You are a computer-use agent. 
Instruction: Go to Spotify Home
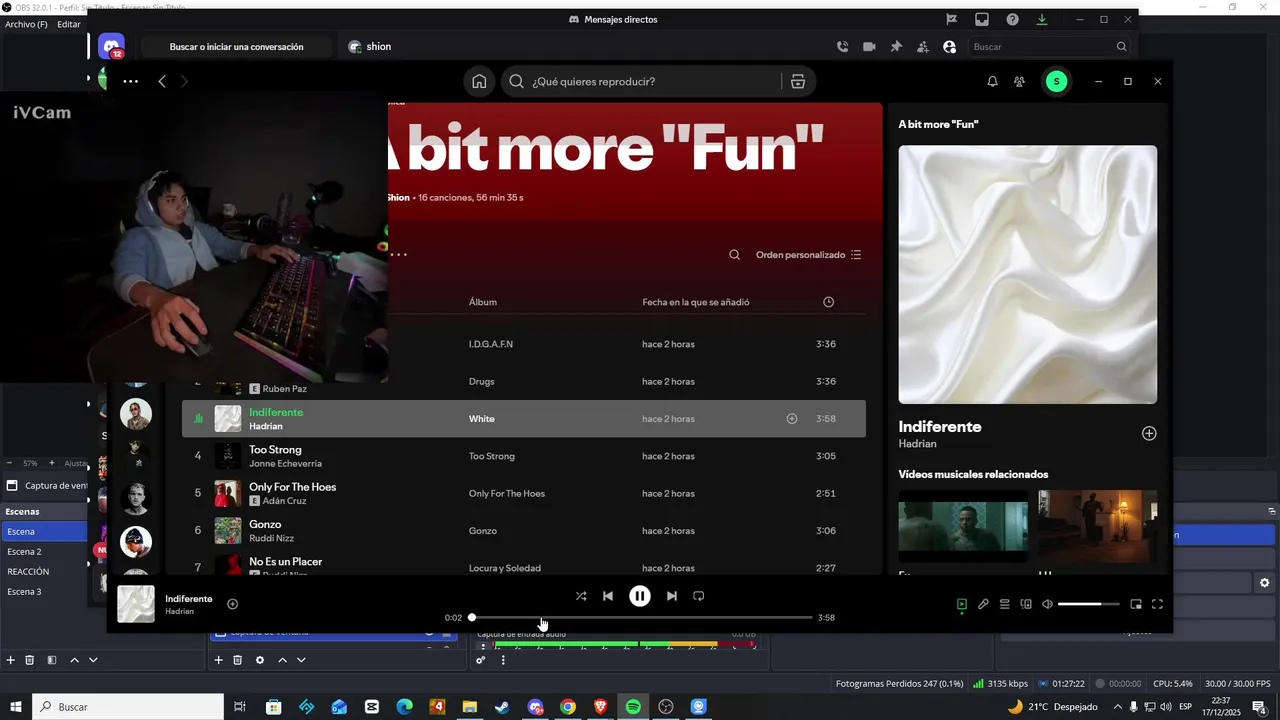click(479, 82)
